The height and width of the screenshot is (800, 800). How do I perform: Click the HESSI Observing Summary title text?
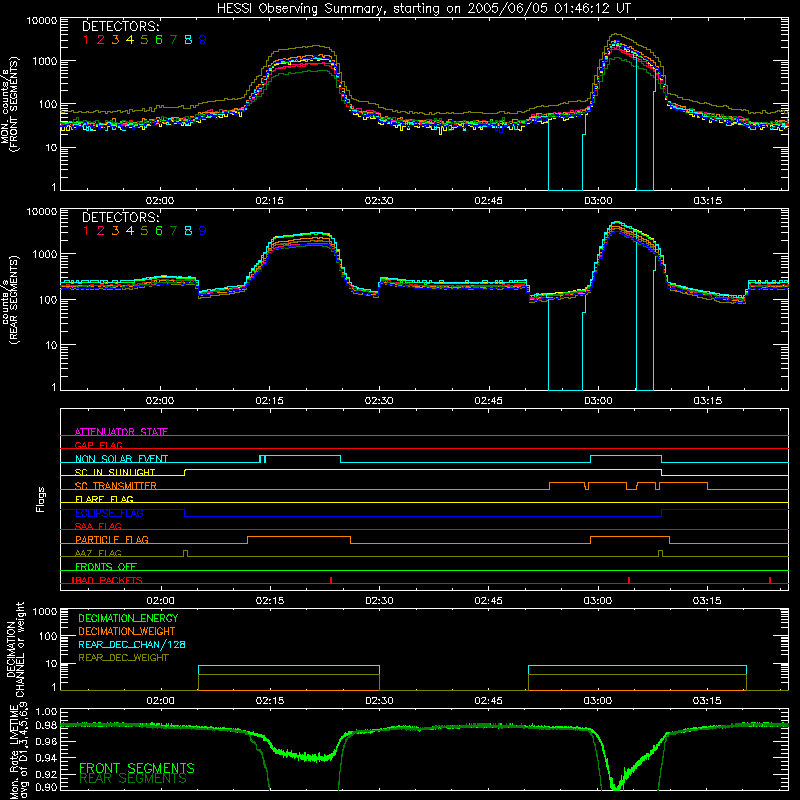click(x=423, y=8)
